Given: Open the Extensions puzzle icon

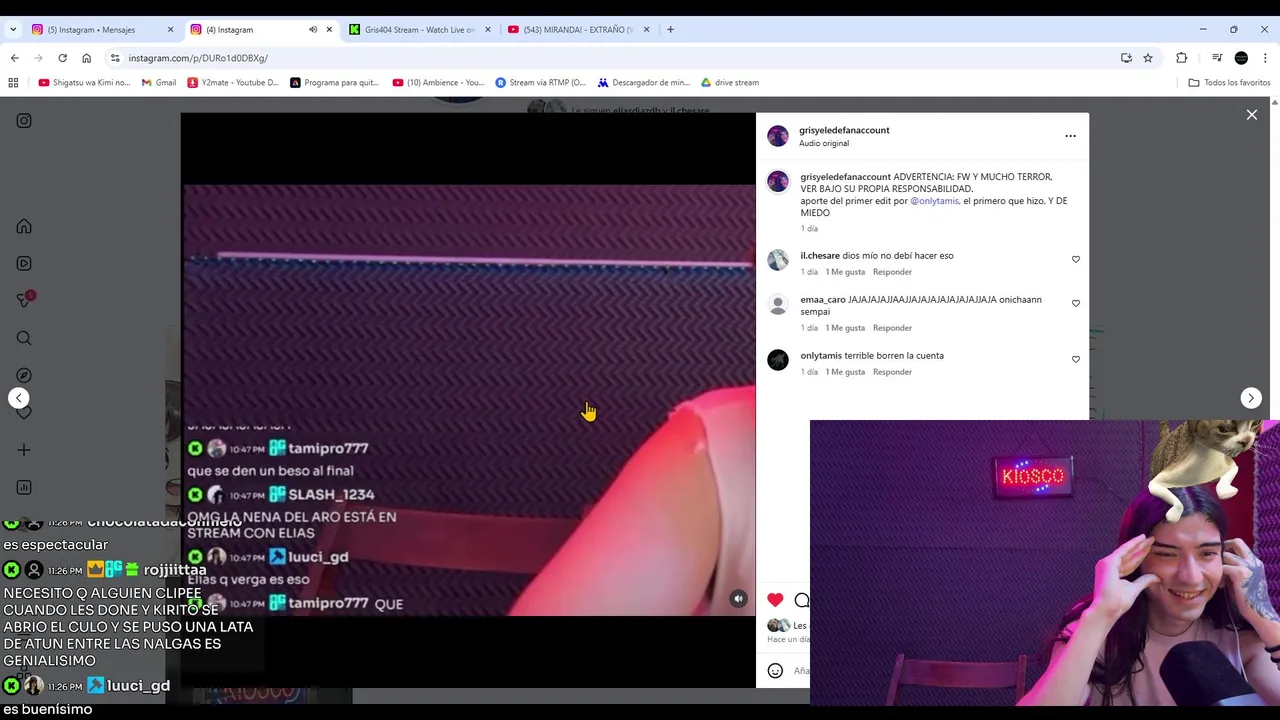Looking at the screenshot, I should point(1181,58).
